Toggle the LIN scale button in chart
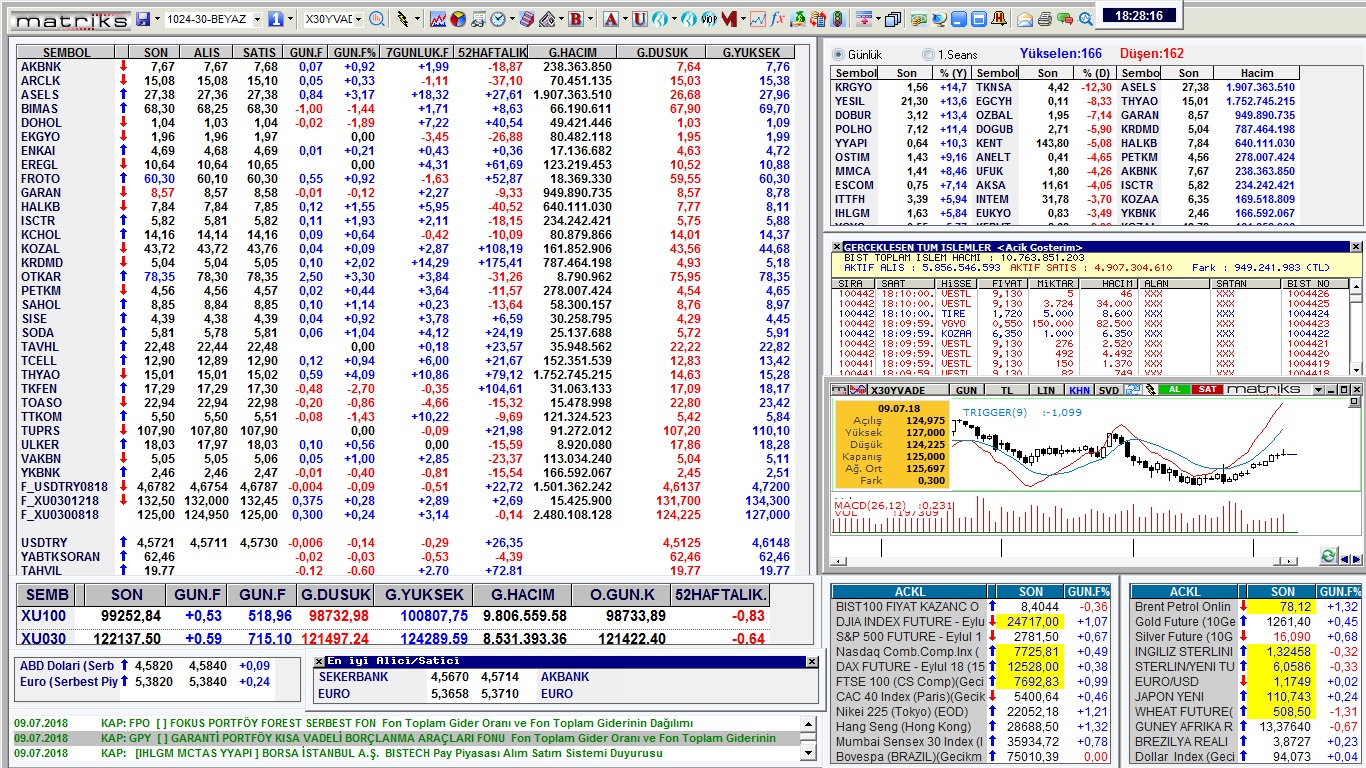Viewport: 1366px width, 768px height. point(1045,389)
